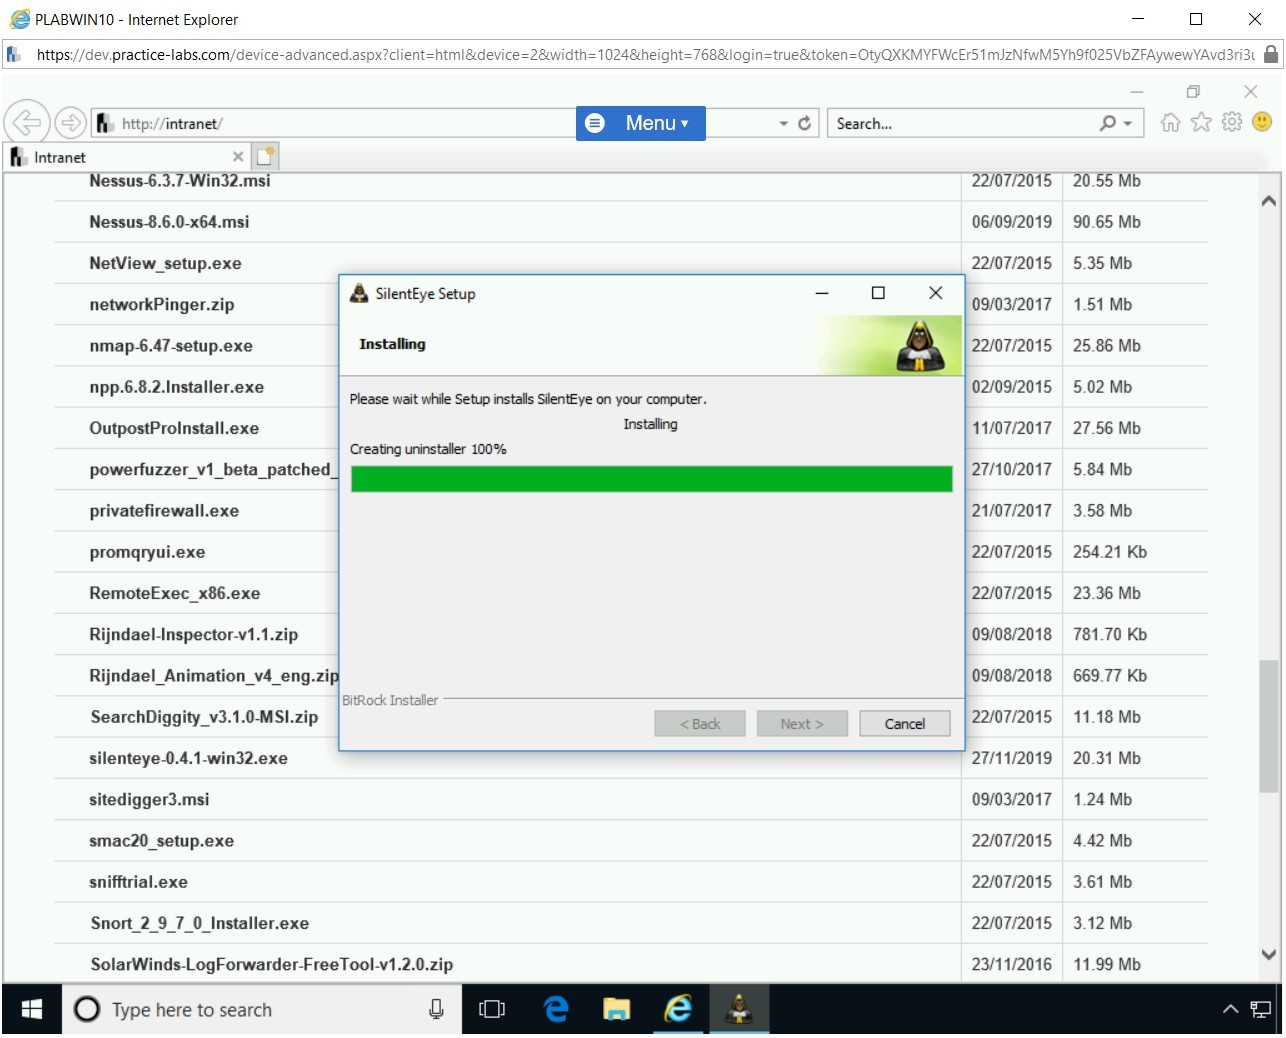Click the IE back navigation arrow
The image size is (1286, 1038).
click(27, 123)
